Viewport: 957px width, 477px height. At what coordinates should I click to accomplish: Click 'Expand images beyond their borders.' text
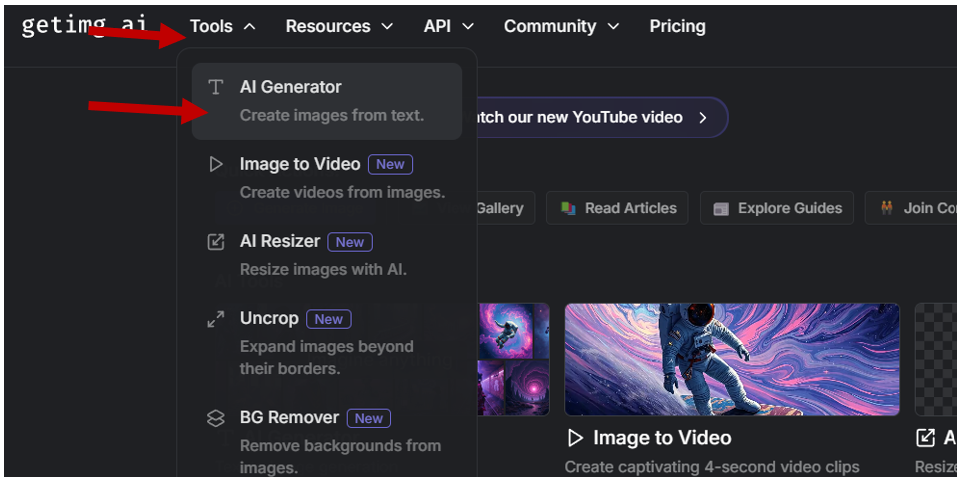(327, 357)
